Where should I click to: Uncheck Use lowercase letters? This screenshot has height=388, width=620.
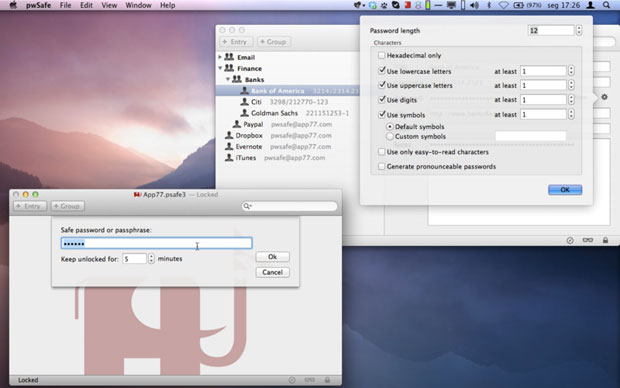pyautogui.click(x=382, y=71)
